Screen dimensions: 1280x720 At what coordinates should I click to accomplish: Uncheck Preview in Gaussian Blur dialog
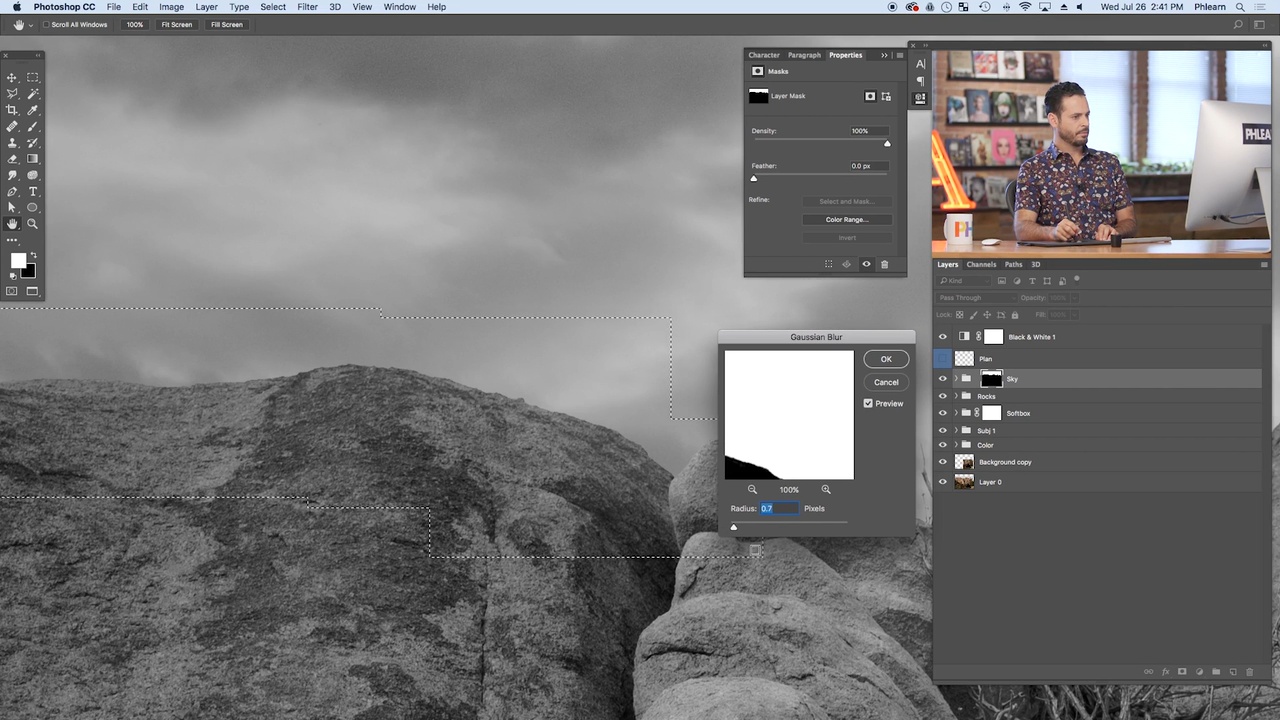point(868,403)
